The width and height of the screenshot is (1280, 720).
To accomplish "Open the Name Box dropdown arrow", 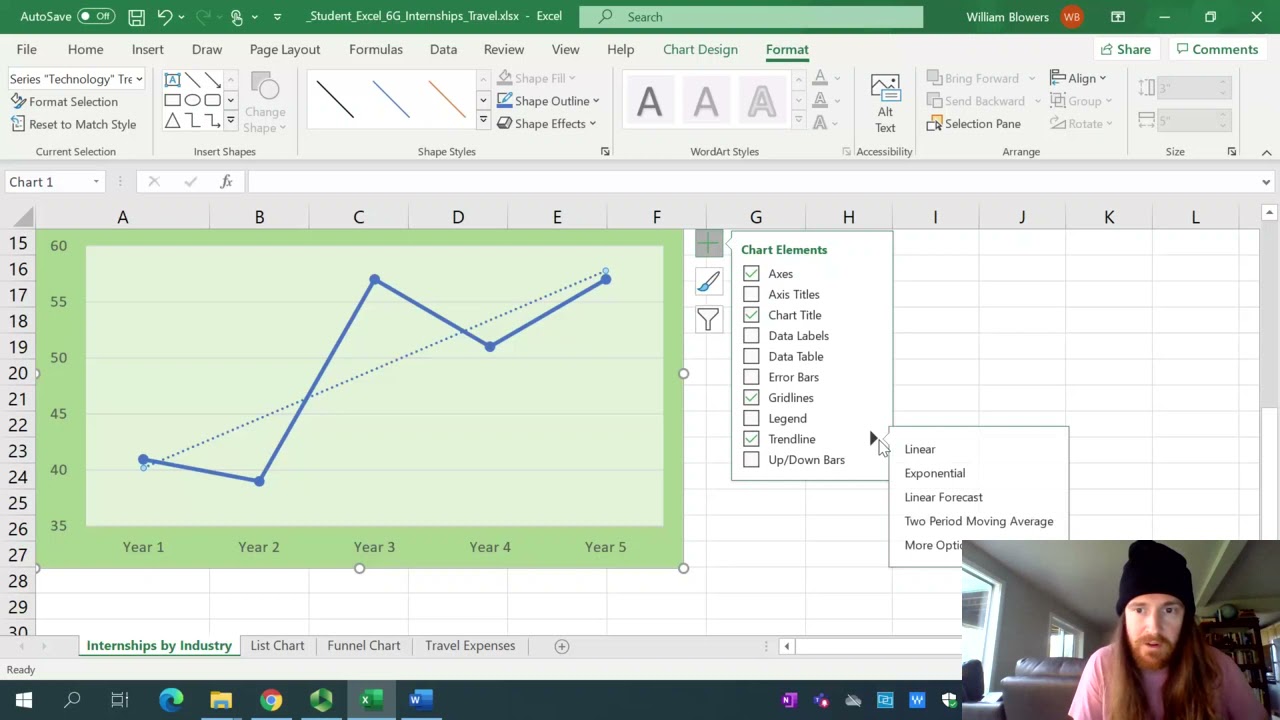I will 96,182.
